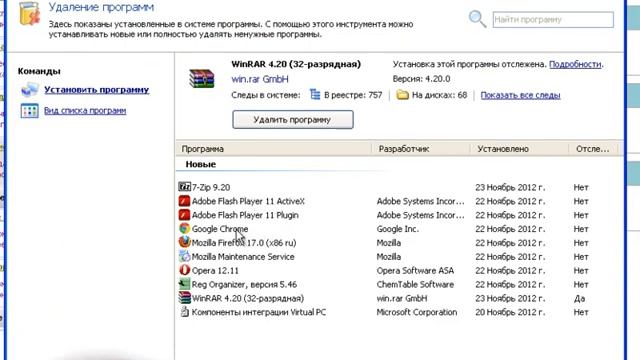
Task: Click ChemTable Software developer cell
Action: click(415, 284)
